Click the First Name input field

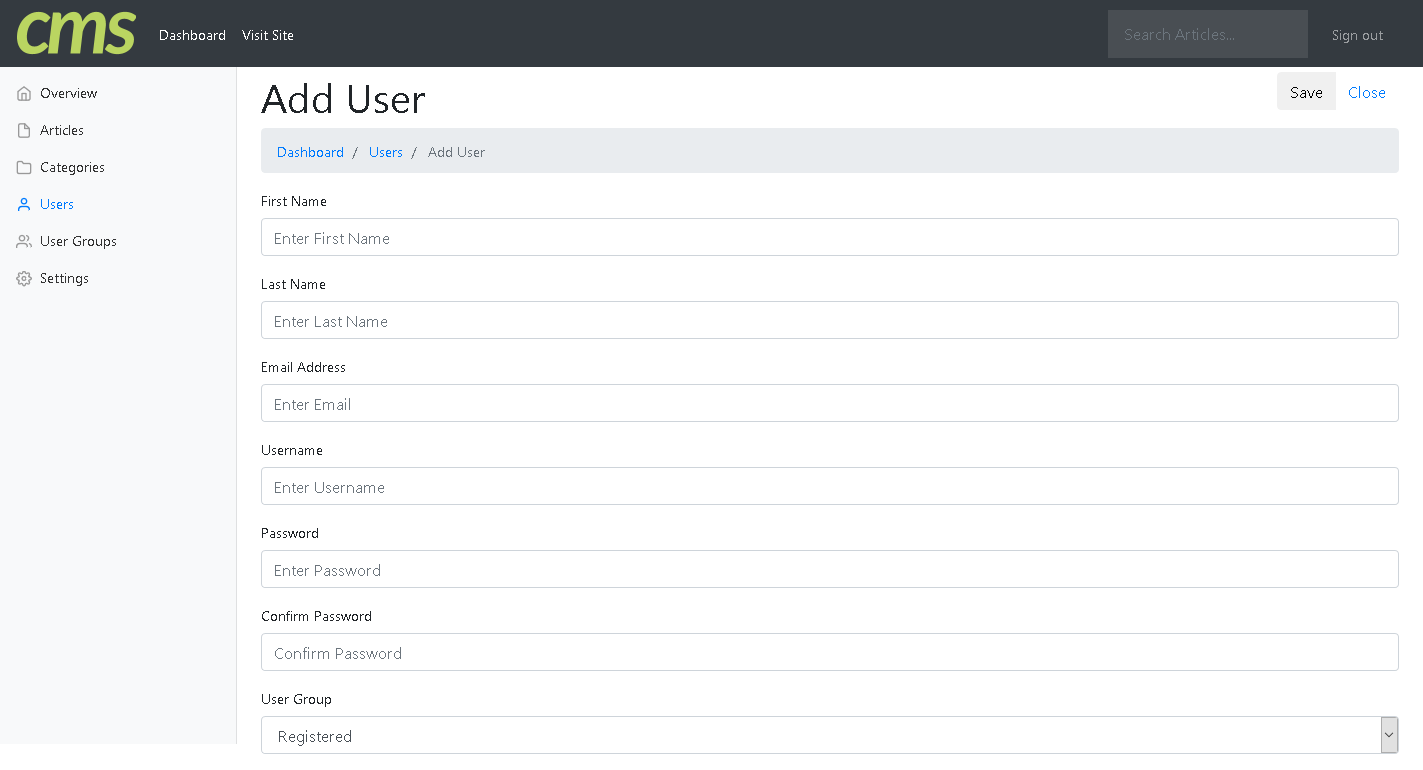coord(828,237)
